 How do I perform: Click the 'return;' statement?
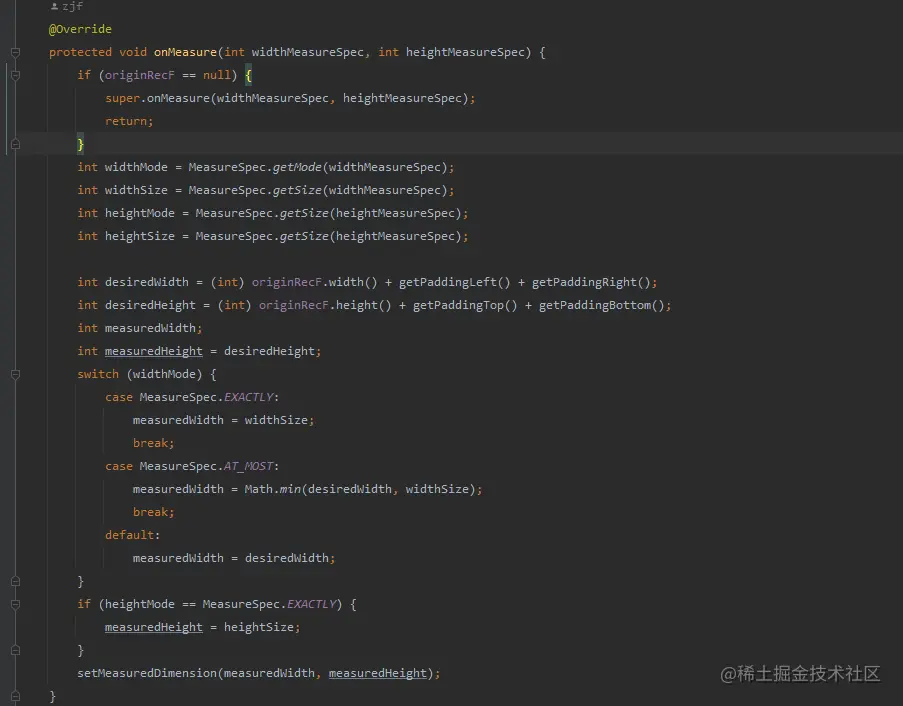(129, 121)
